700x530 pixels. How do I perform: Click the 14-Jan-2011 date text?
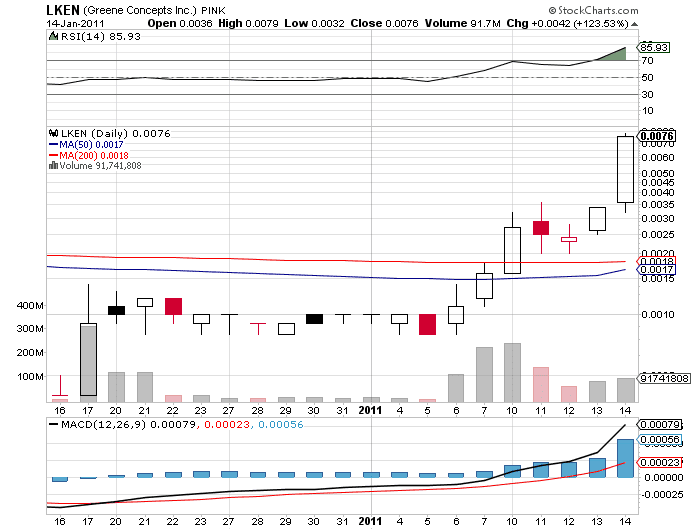click(75, 24)
